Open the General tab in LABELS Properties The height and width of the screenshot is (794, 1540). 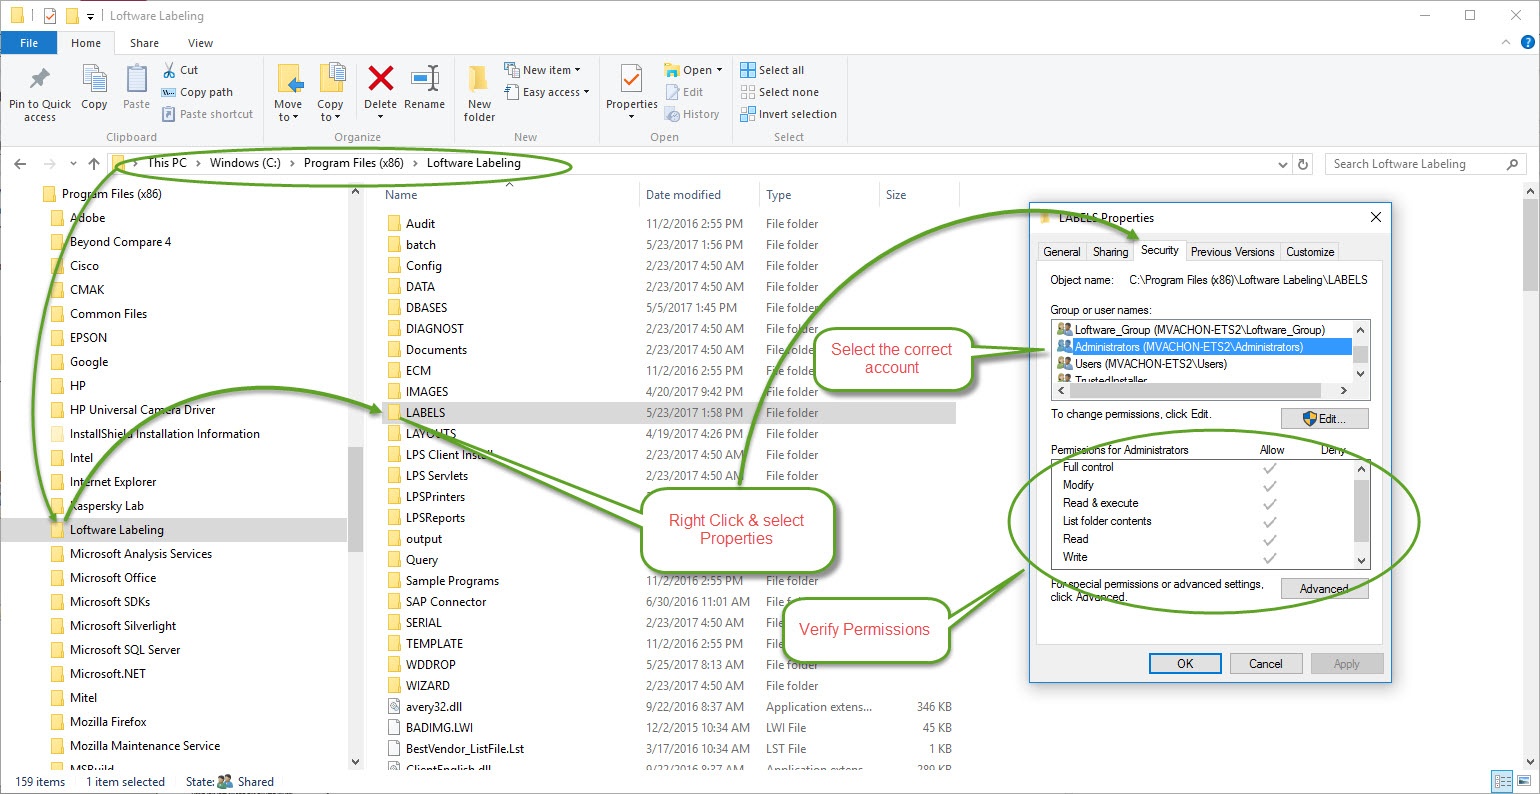tap(1062, 252)
